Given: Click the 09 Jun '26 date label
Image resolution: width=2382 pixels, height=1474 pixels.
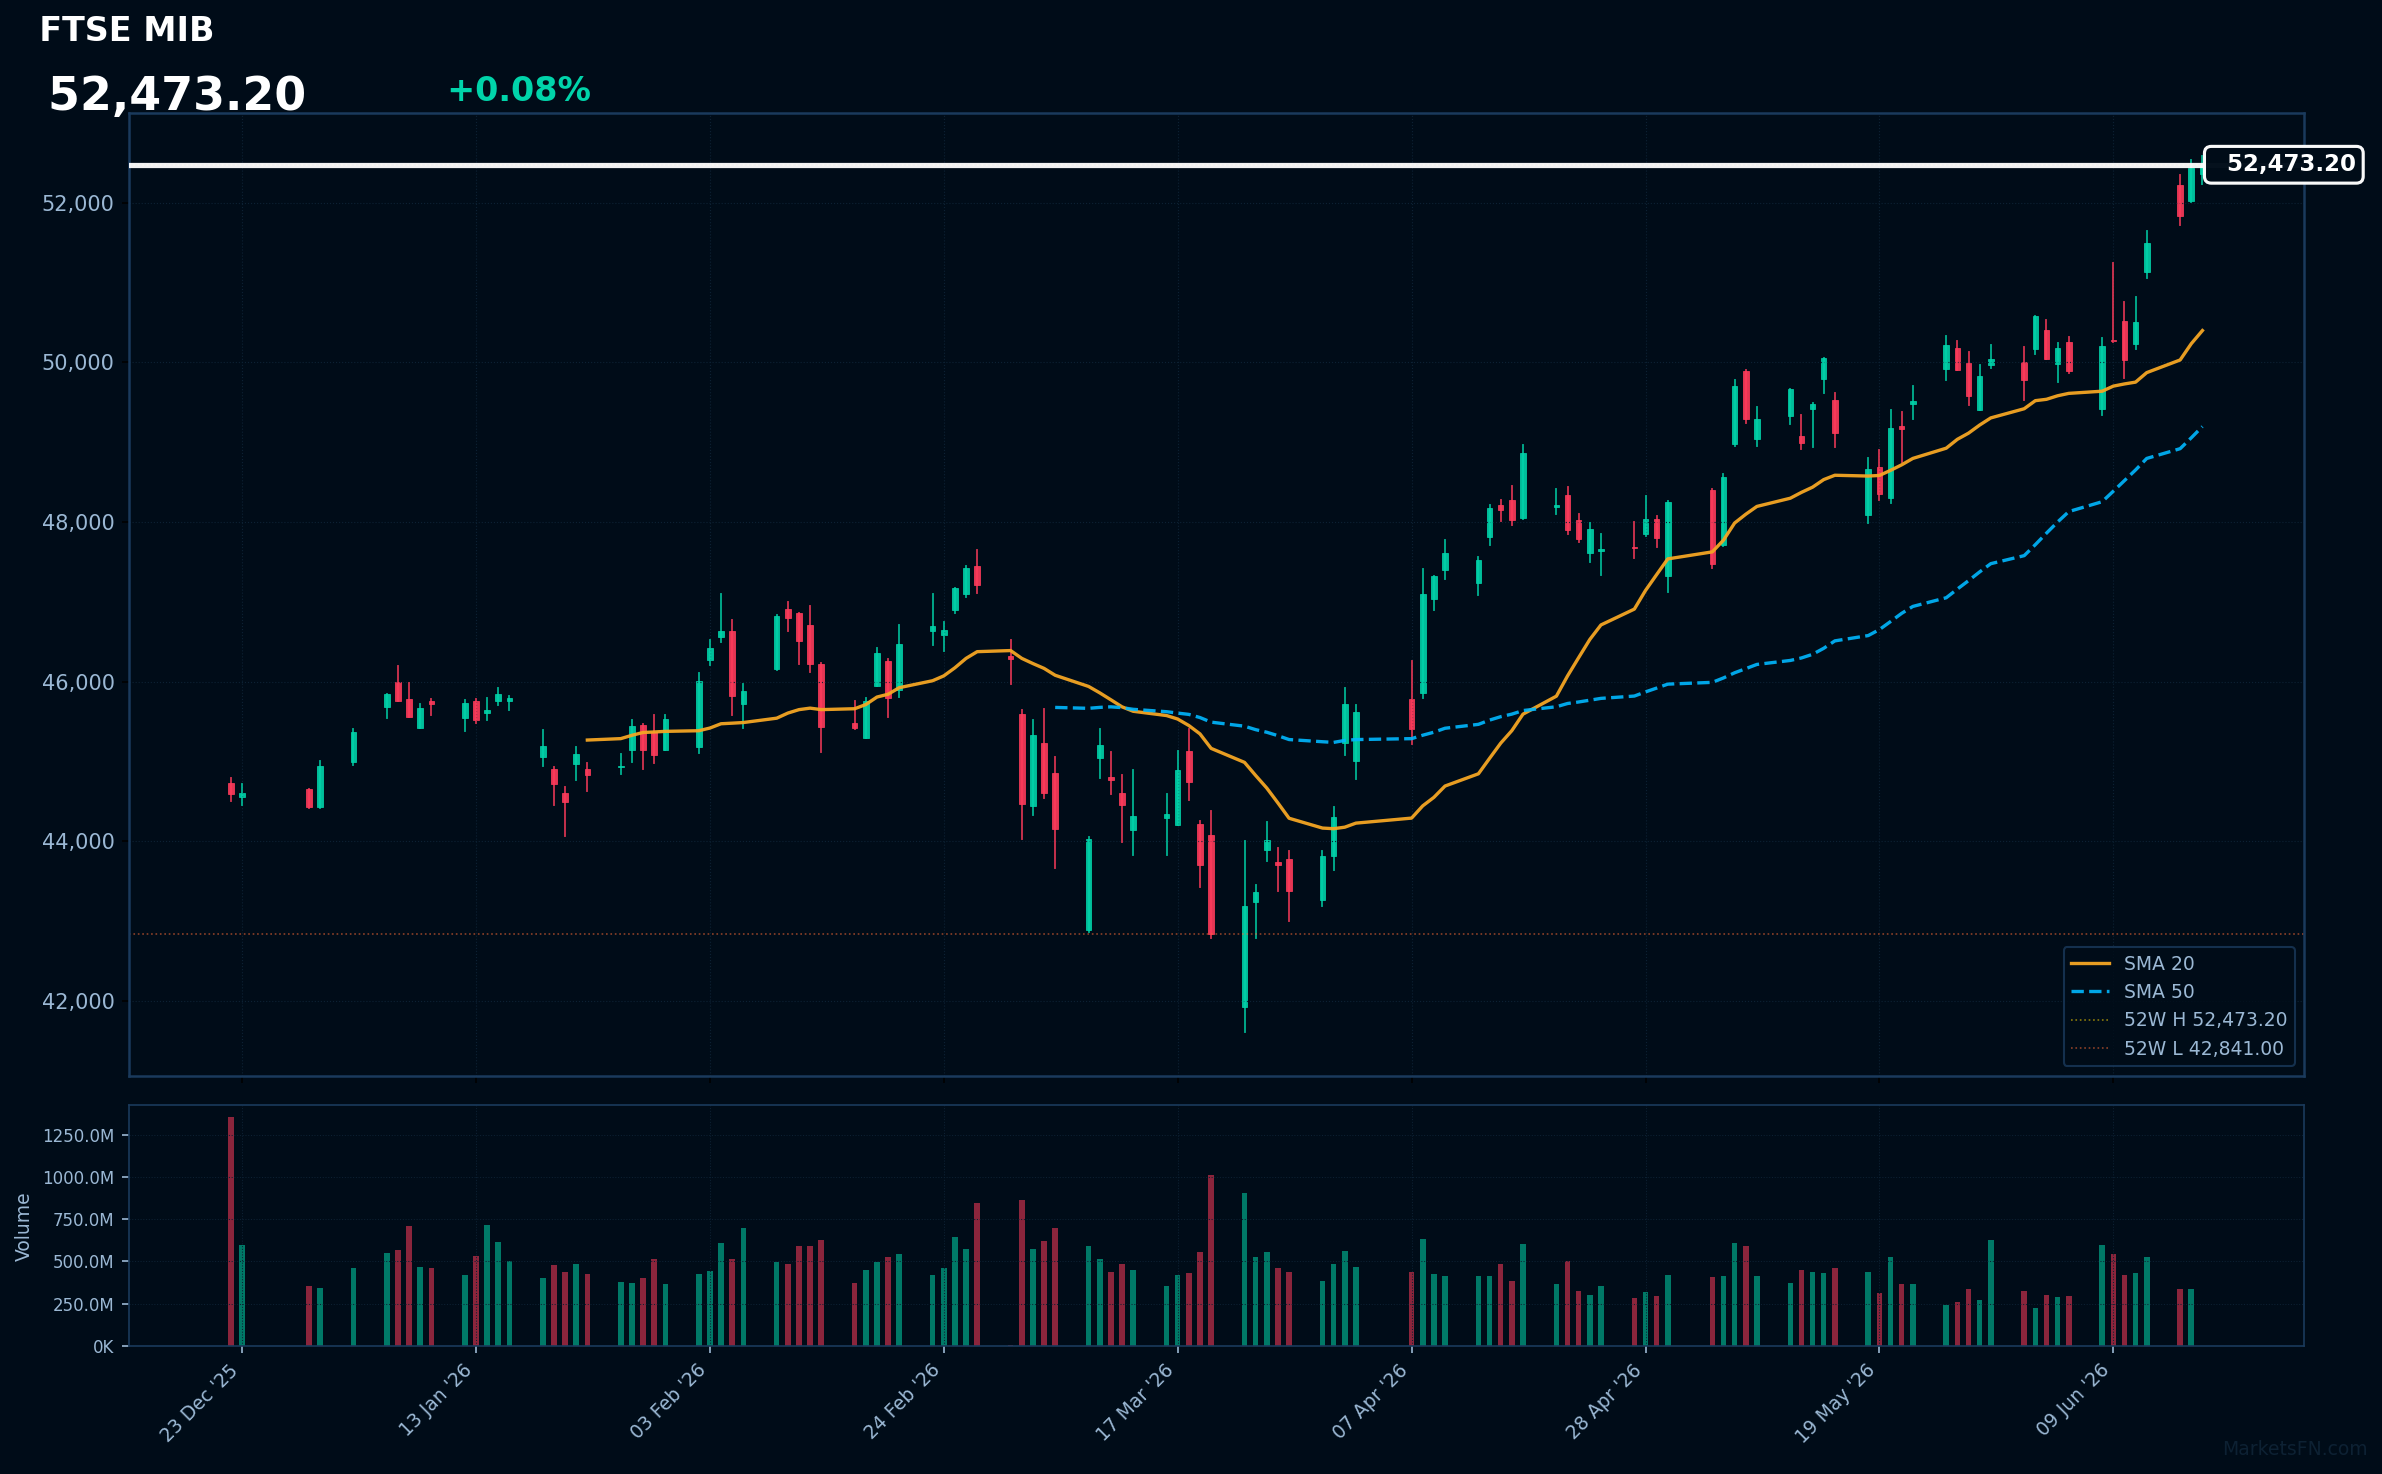Looking at the screenshot, I should point(2073,1401).
